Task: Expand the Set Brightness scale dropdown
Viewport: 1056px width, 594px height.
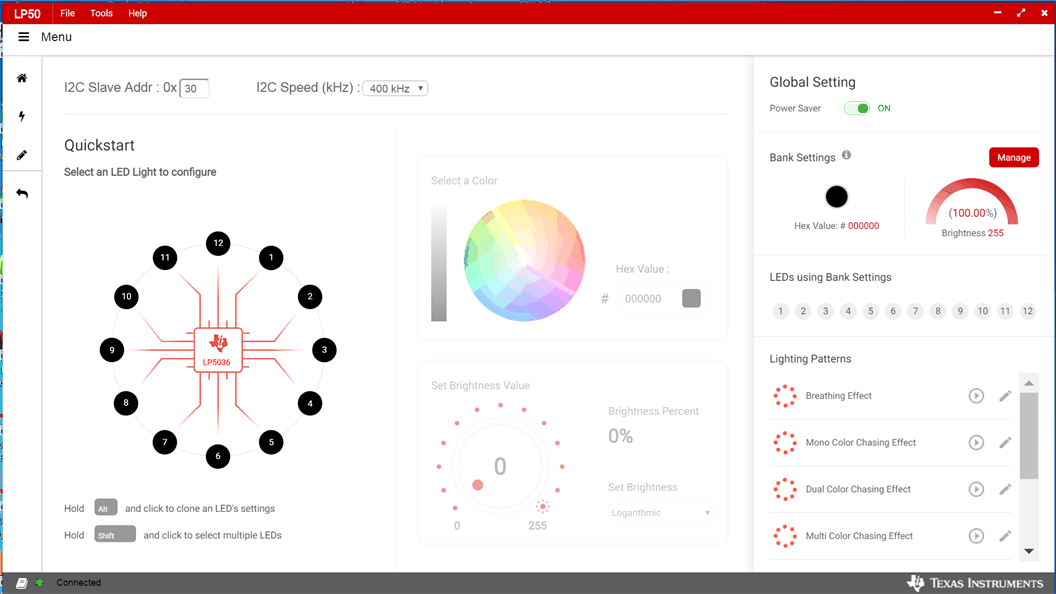Action: click(660, 512)
